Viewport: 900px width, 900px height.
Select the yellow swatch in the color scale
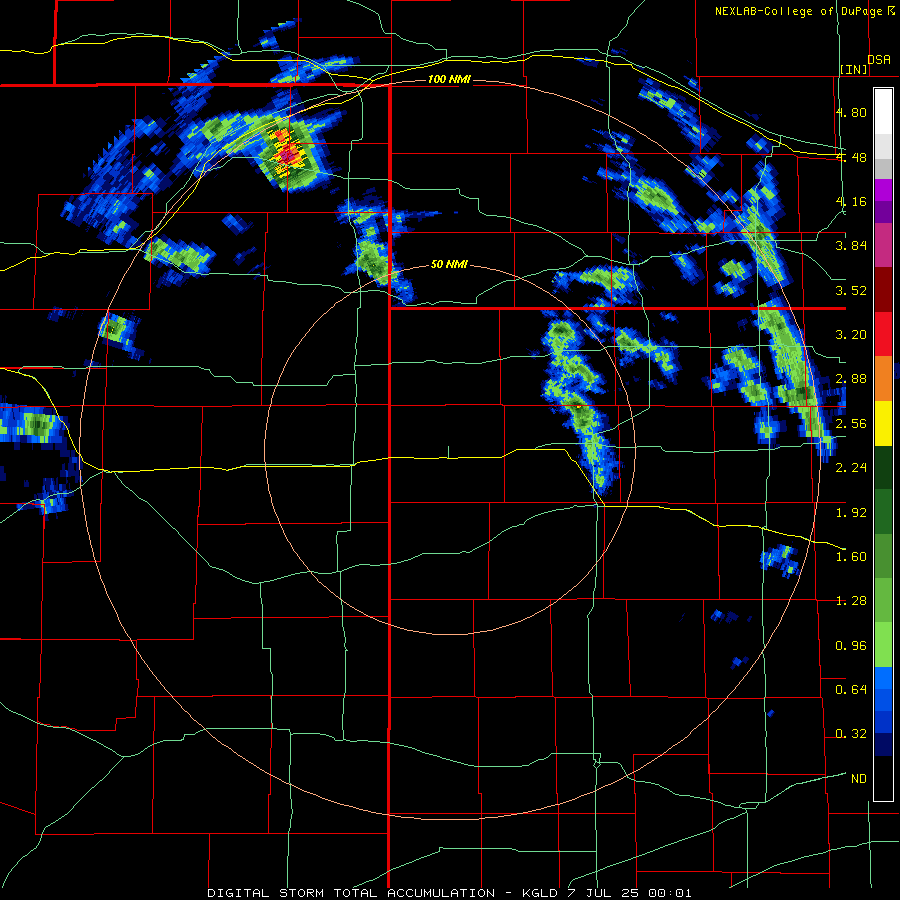883,424
